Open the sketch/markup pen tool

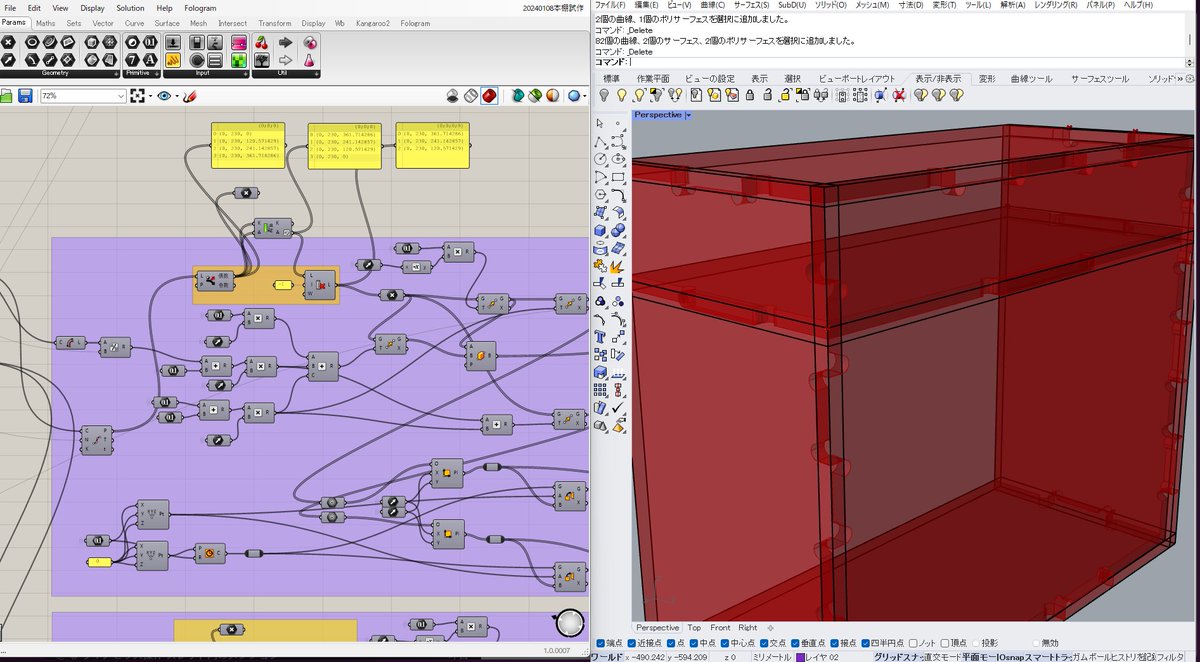pos(190,96)
